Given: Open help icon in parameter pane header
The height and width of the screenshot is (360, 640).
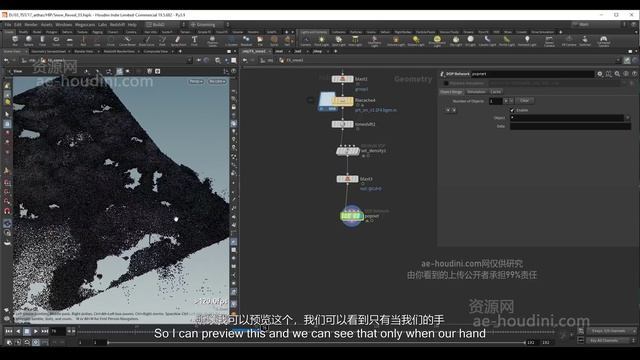Looking at the screenshot, I should click(x=635, y=74).
